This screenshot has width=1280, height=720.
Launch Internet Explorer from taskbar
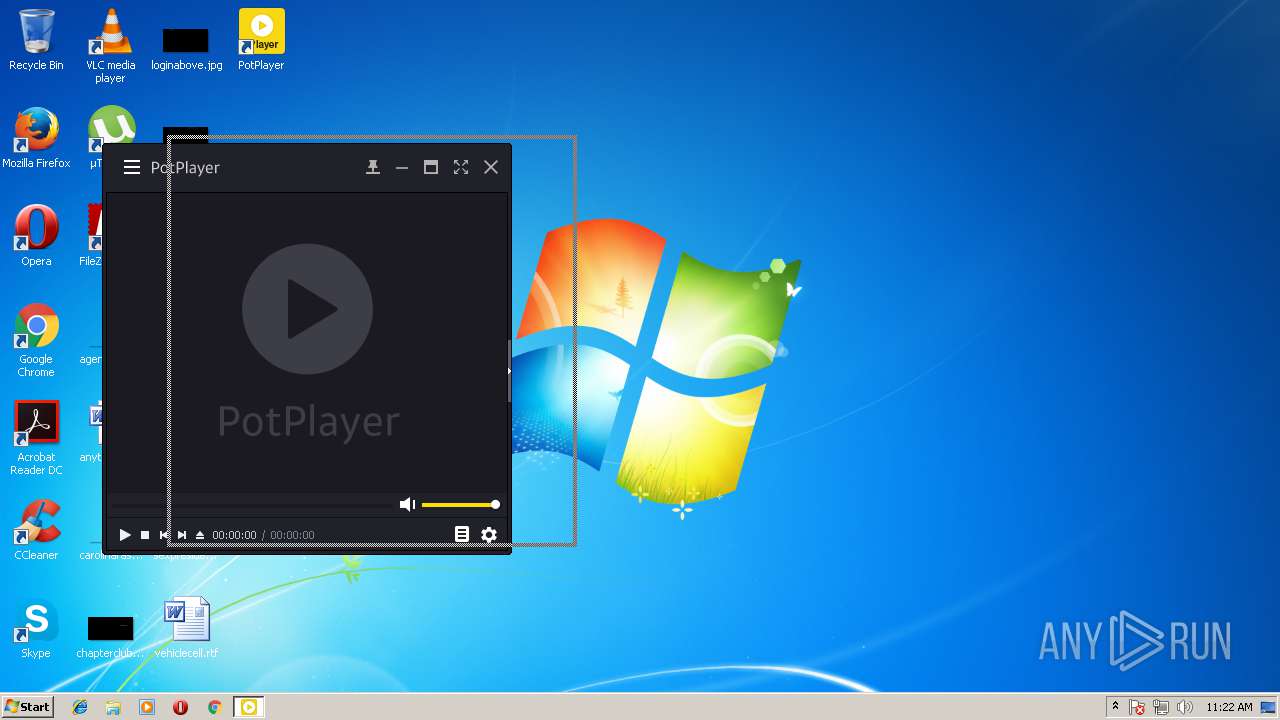(80, 707)
